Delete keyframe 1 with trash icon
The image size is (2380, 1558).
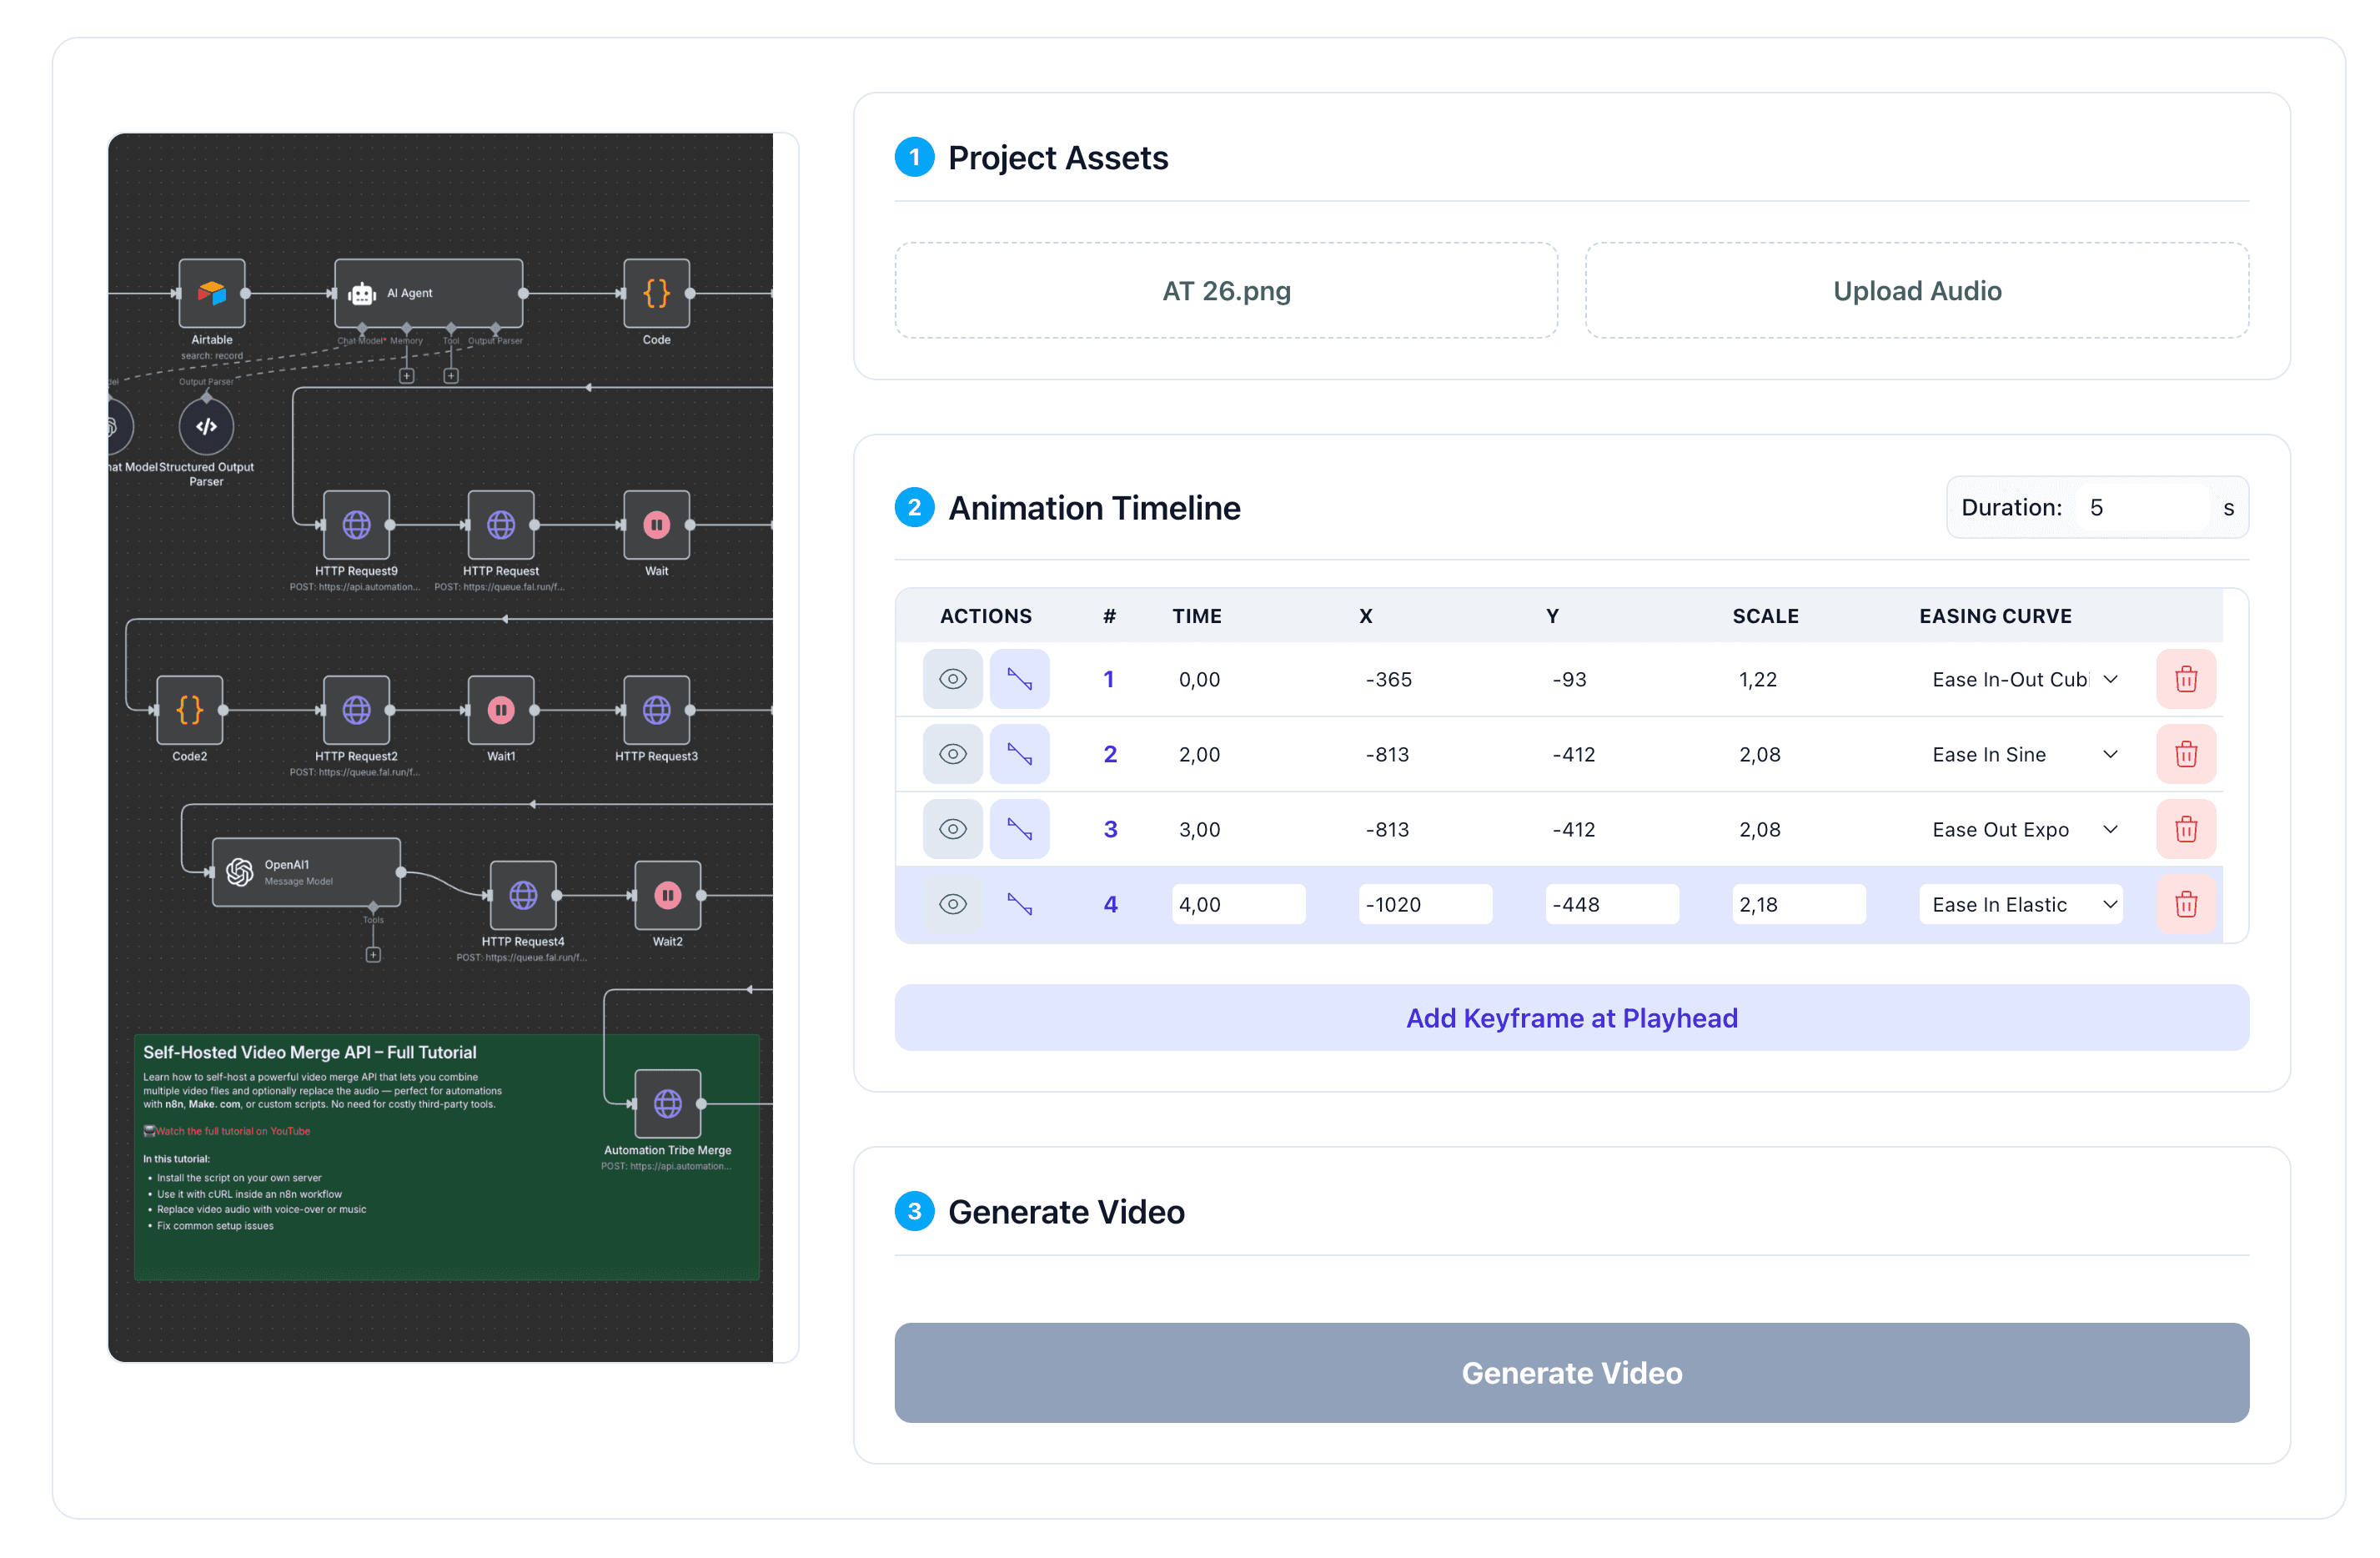2185,679
